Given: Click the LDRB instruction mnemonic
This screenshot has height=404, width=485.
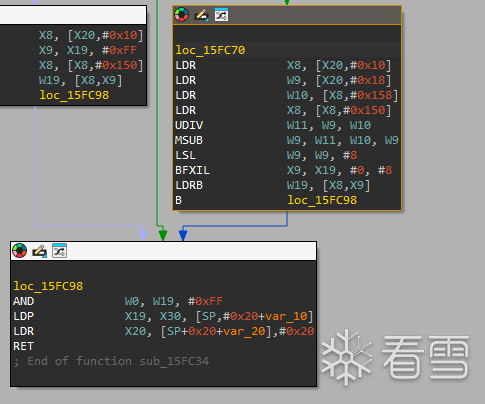Looking at the screenshot, I should coord(189,185).
